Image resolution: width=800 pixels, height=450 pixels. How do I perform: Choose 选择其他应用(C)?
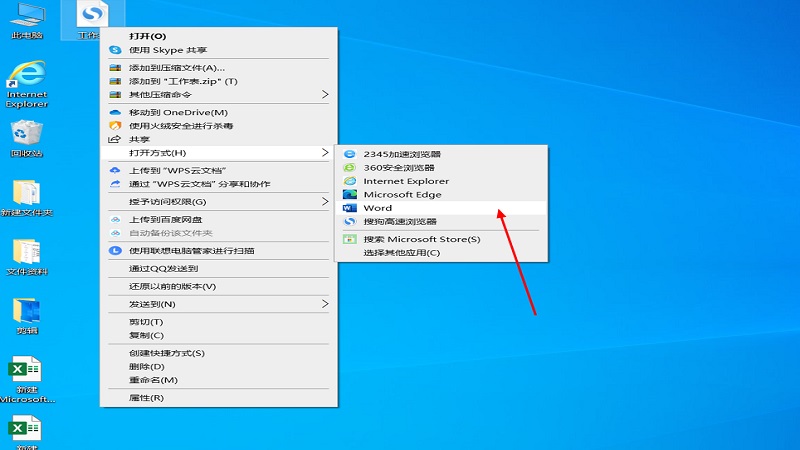[x=441, y=253]
